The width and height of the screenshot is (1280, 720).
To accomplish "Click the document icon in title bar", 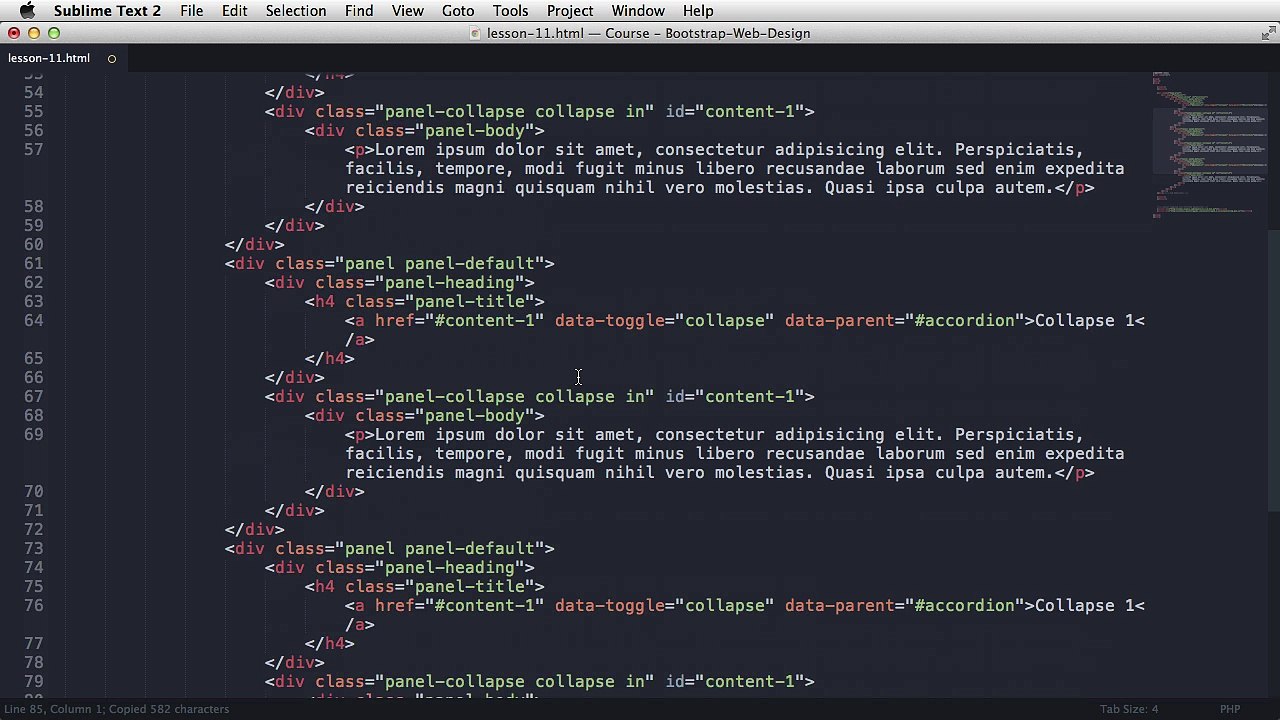I will (476, 34).
